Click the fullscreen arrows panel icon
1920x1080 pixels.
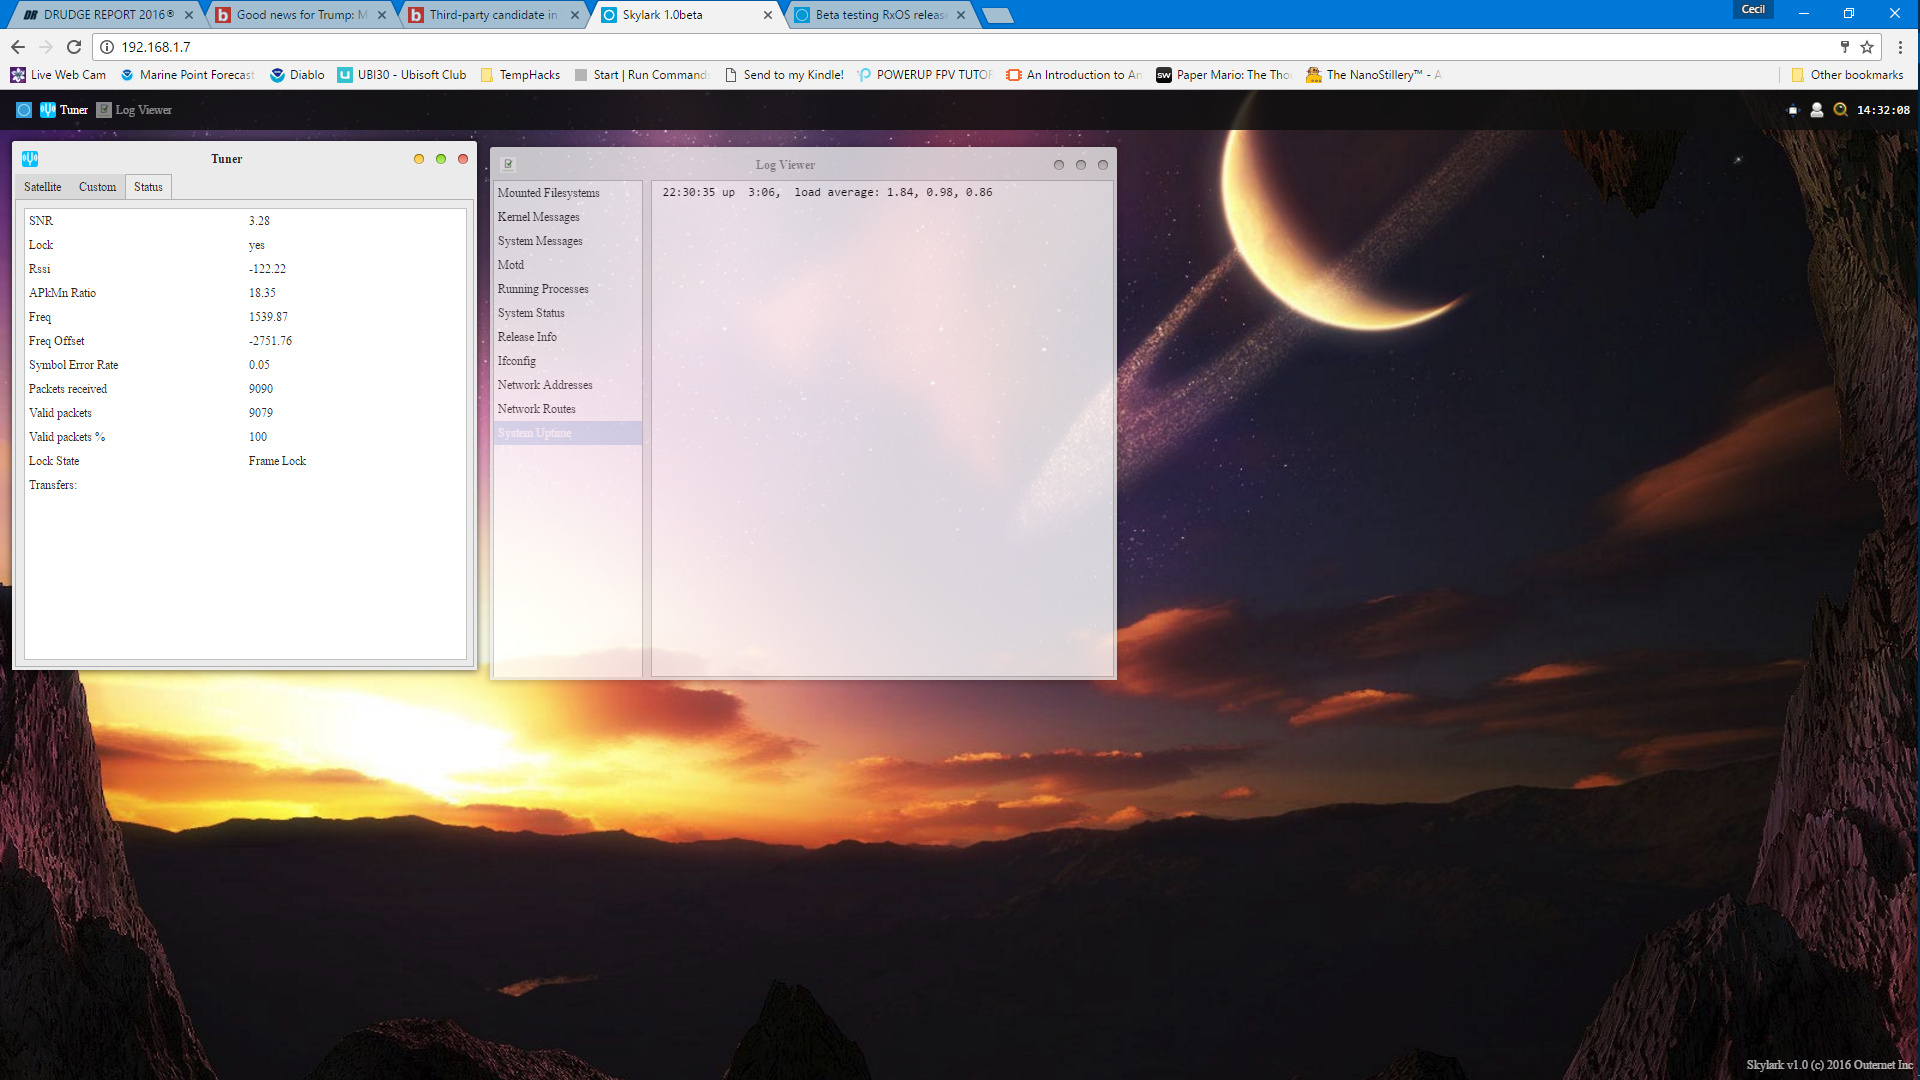coord(1793,110)
